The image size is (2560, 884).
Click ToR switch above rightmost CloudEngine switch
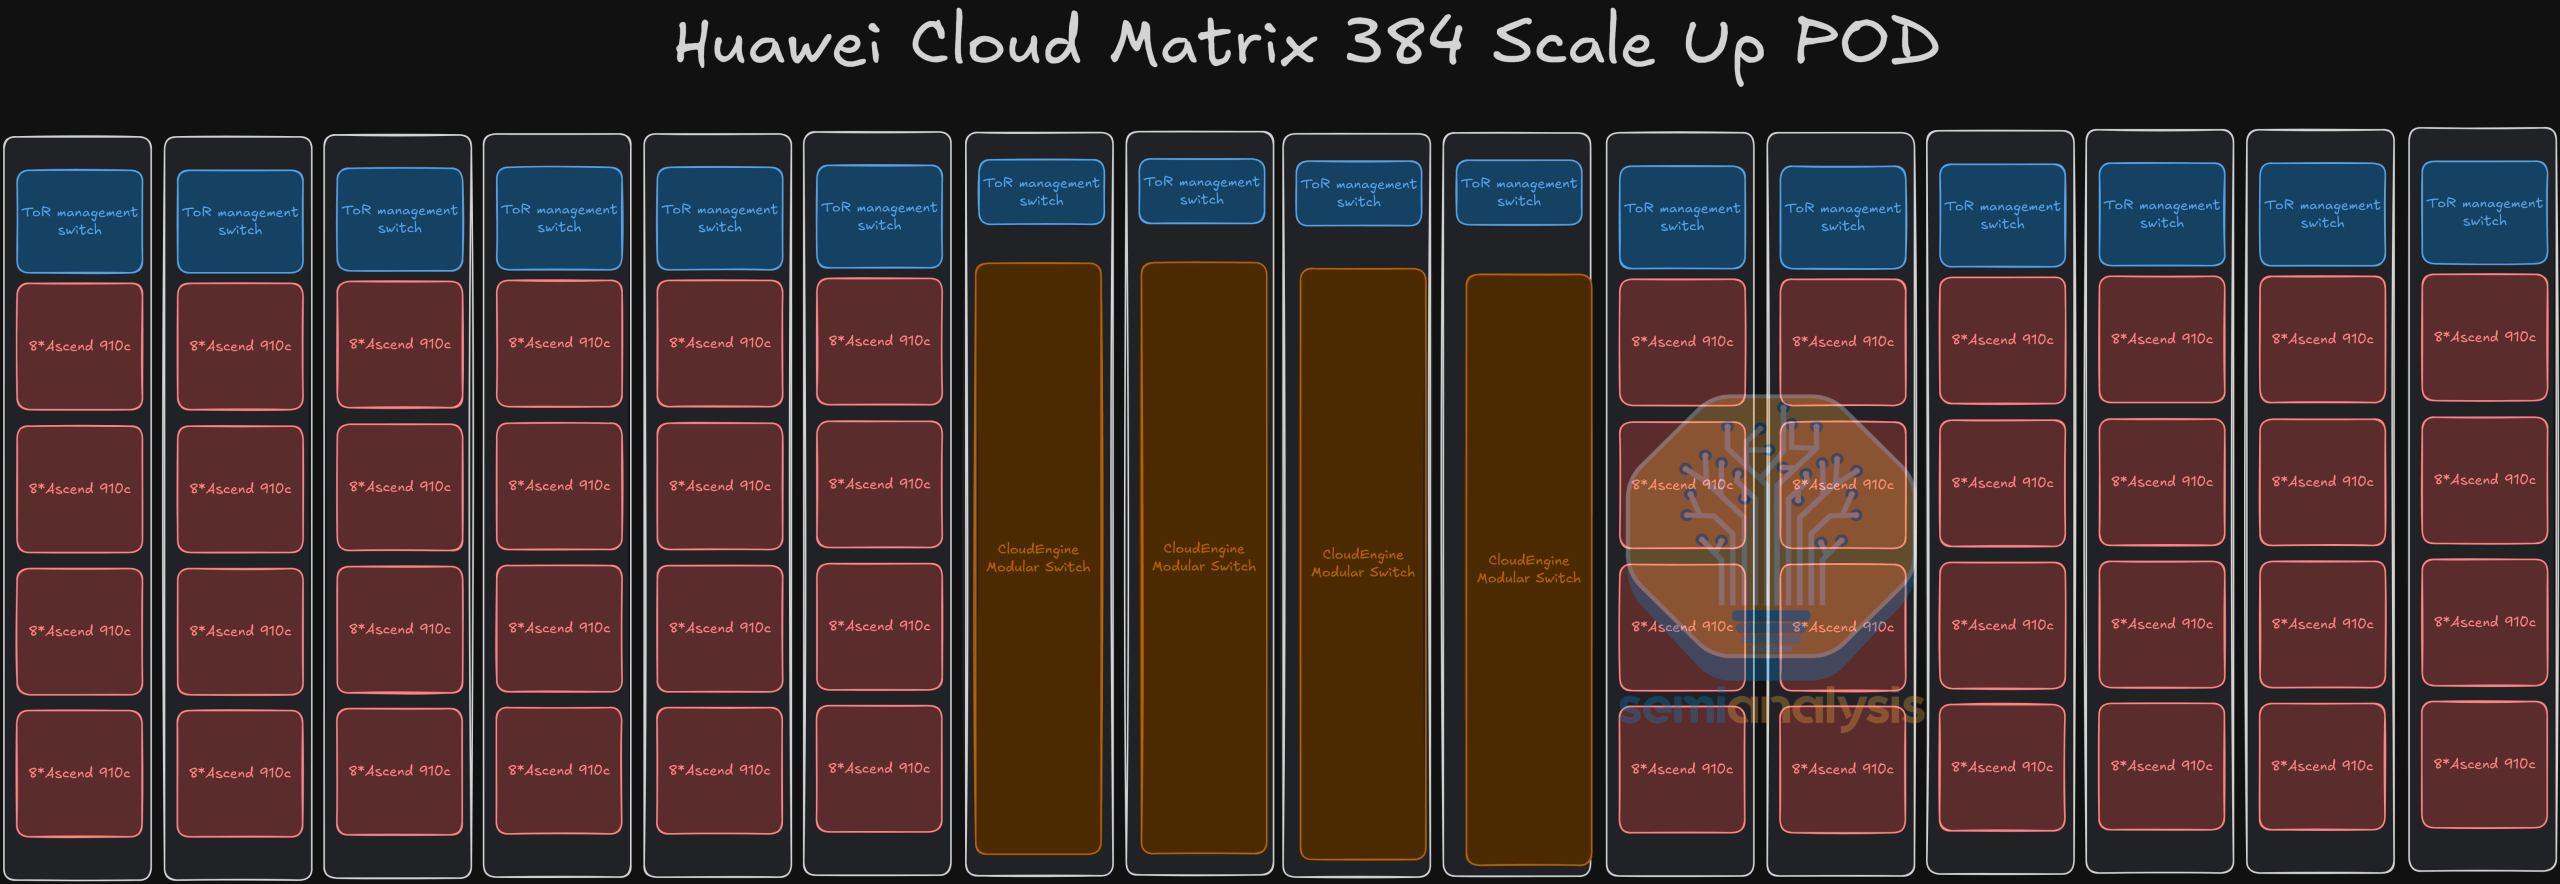coord(1518,193)
